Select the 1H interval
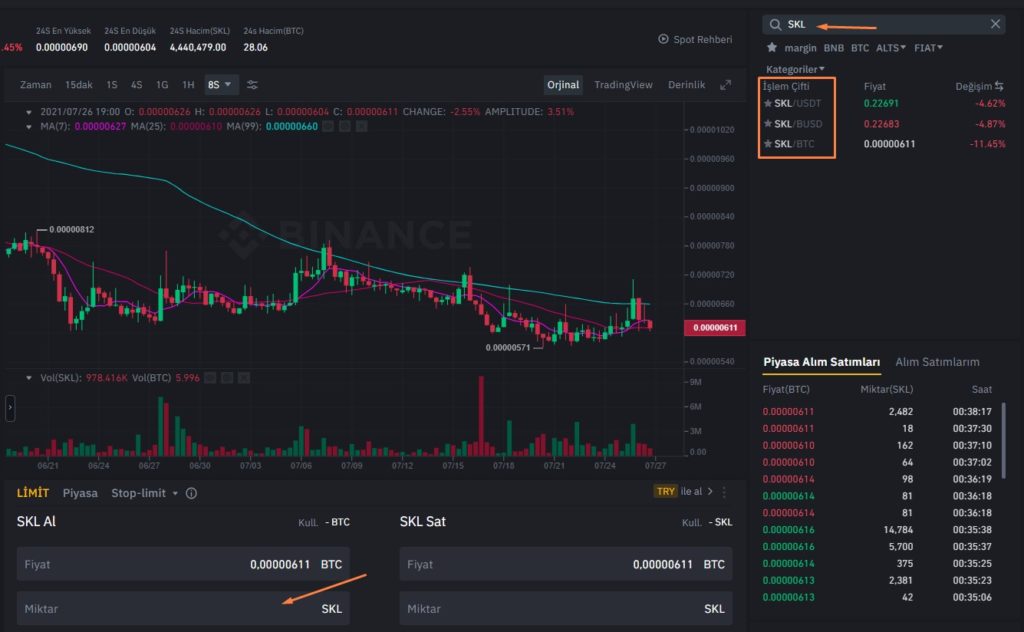 (188, 85)
